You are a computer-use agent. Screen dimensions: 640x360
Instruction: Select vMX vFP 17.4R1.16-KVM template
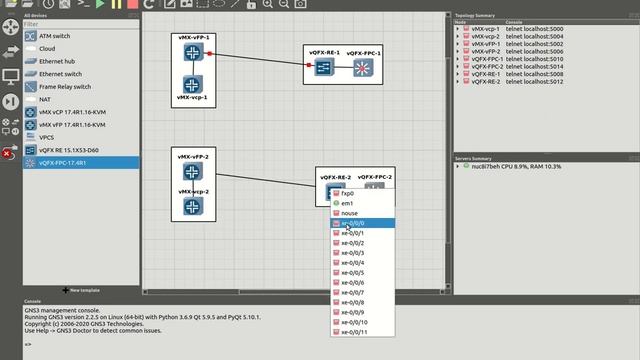click(81, 124)
